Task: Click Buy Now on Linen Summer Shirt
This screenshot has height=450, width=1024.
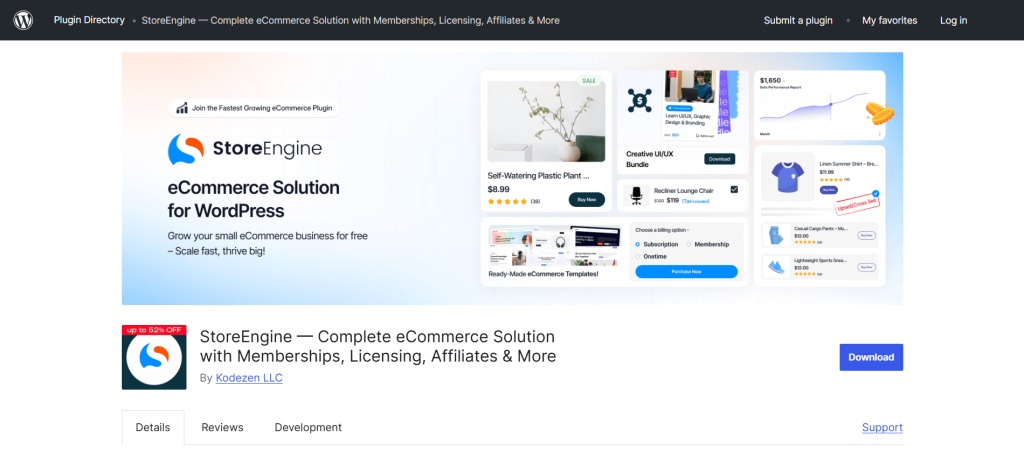Action: pos(827,189)
